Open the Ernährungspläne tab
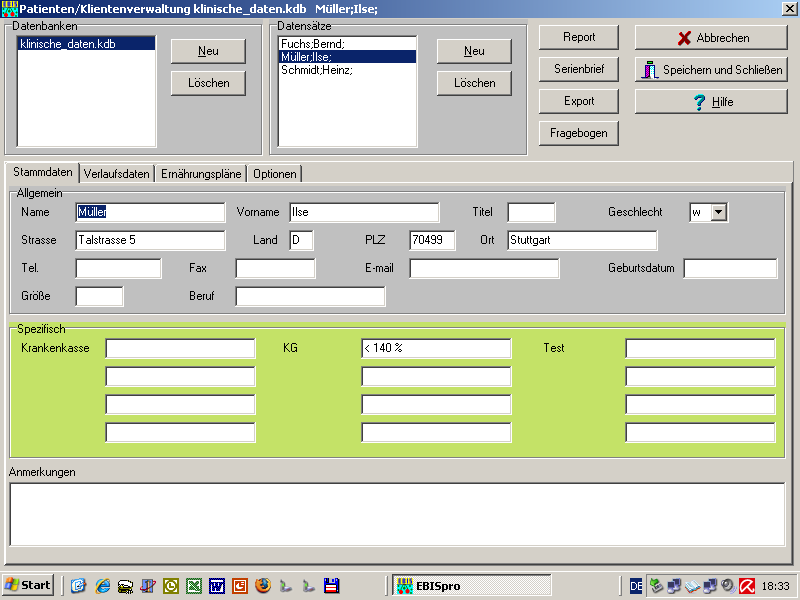This screenshot has height=600, width=800. 201,174
